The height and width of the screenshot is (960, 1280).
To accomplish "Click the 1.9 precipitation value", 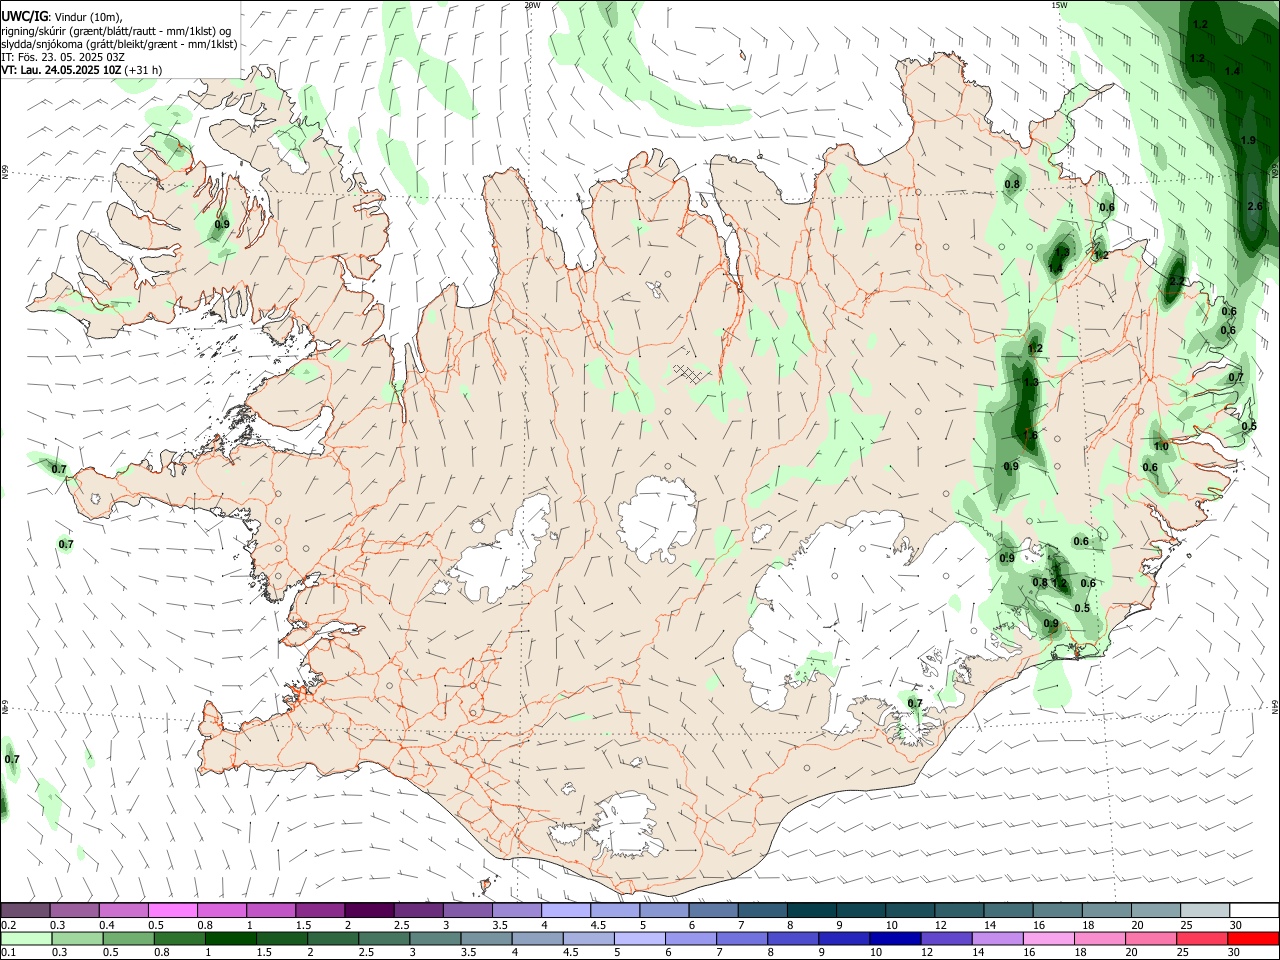I will tap(1248, 140).
